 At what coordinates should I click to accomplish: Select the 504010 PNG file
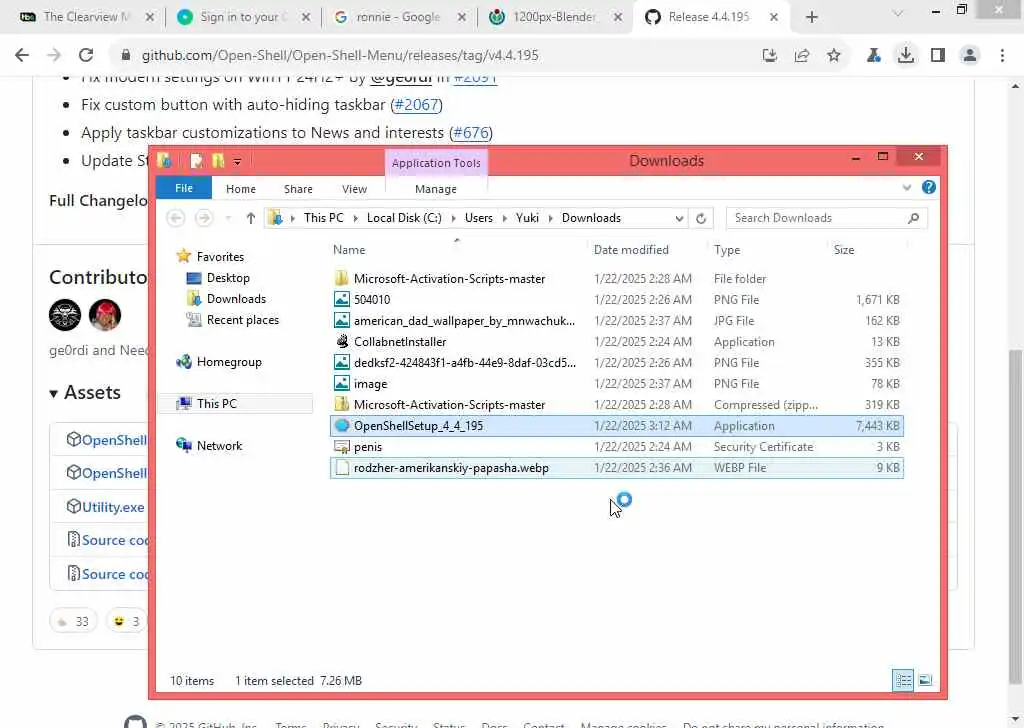pos(616,300)
